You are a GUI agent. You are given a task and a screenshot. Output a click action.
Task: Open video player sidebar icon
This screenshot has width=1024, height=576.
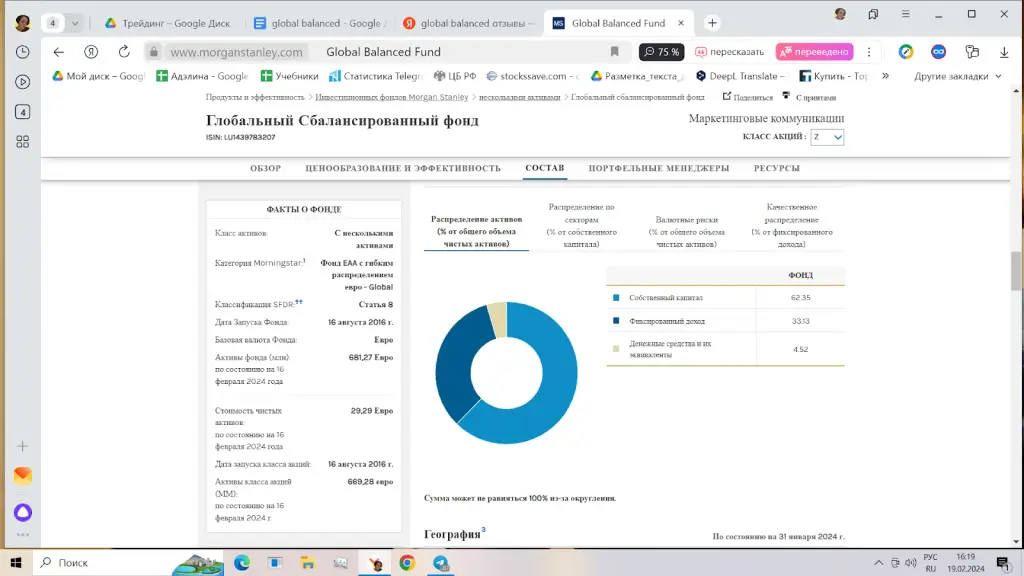coord(23,82)
